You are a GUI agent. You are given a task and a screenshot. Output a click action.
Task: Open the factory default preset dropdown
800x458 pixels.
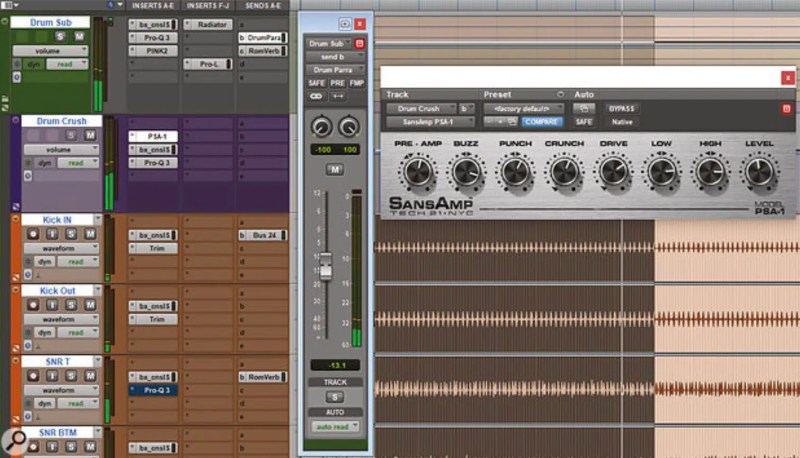[524, 109]
